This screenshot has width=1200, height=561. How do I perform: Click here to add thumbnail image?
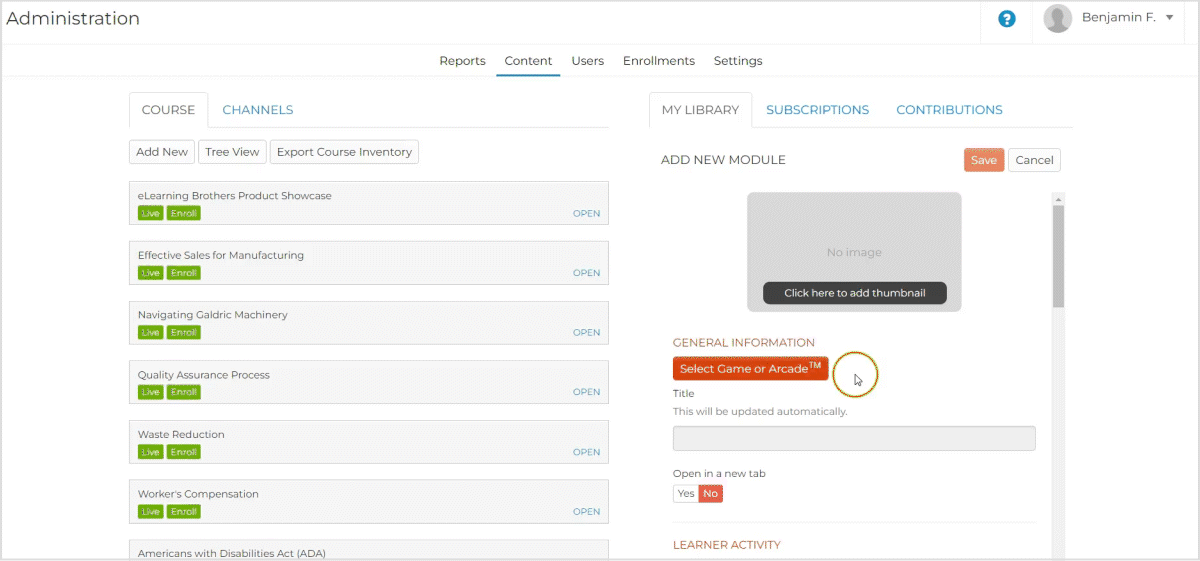point(854,293)
